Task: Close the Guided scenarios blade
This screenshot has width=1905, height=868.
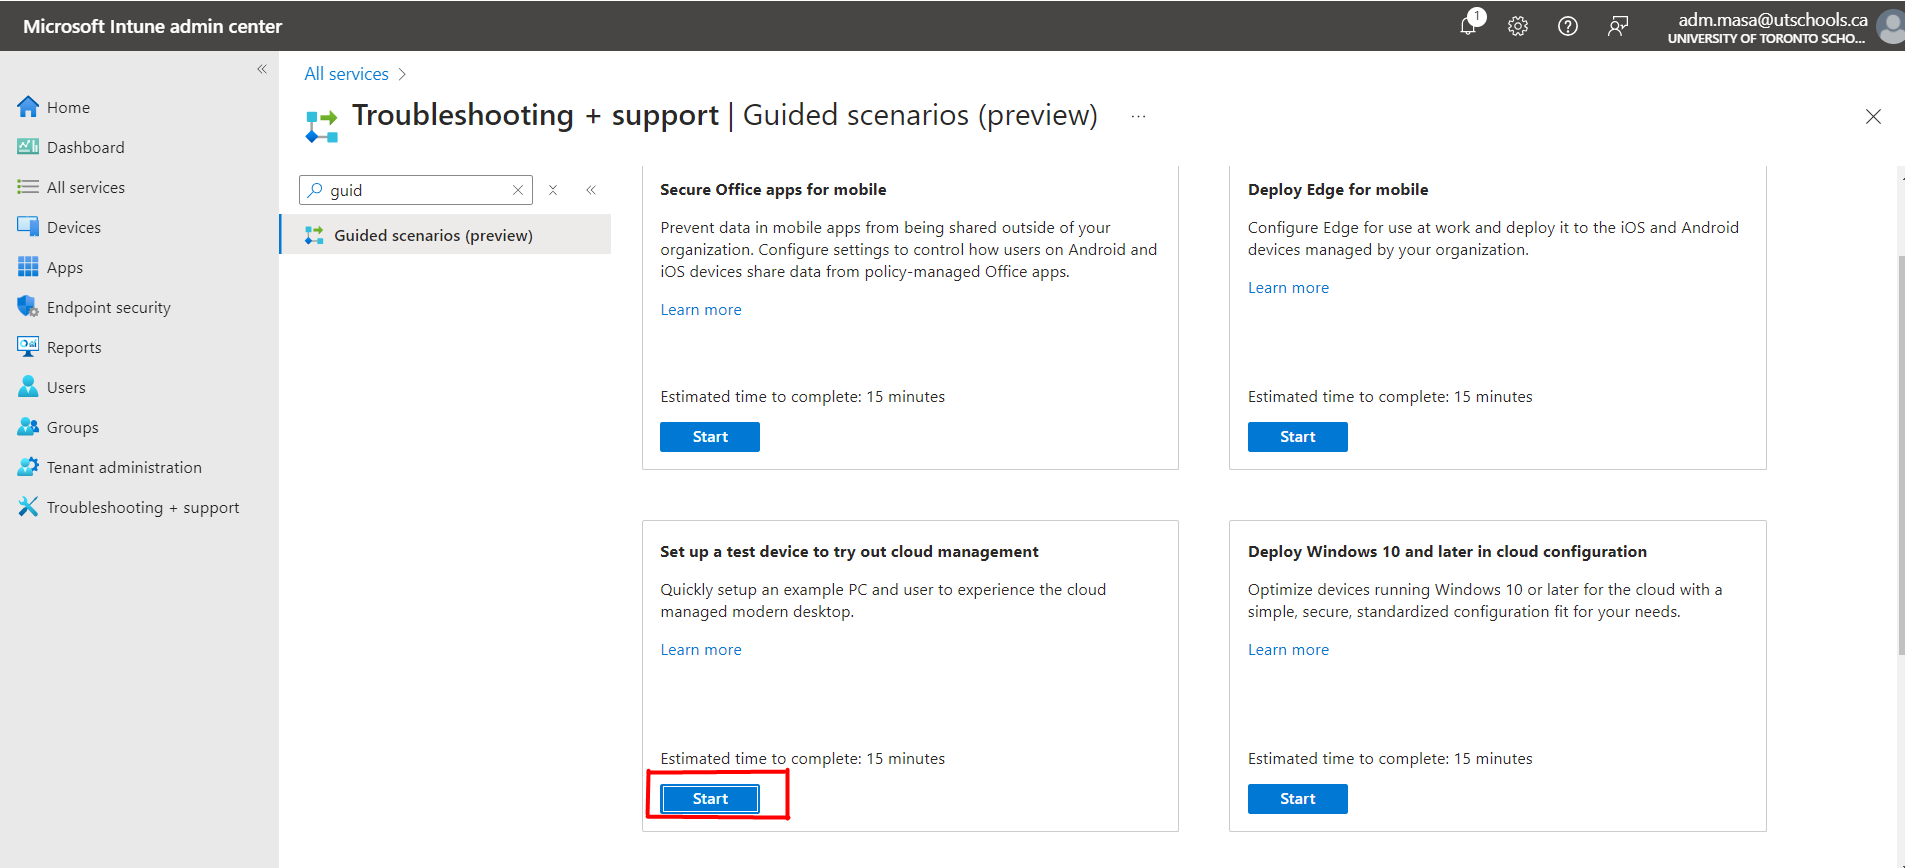Action: click(1873, 117)
